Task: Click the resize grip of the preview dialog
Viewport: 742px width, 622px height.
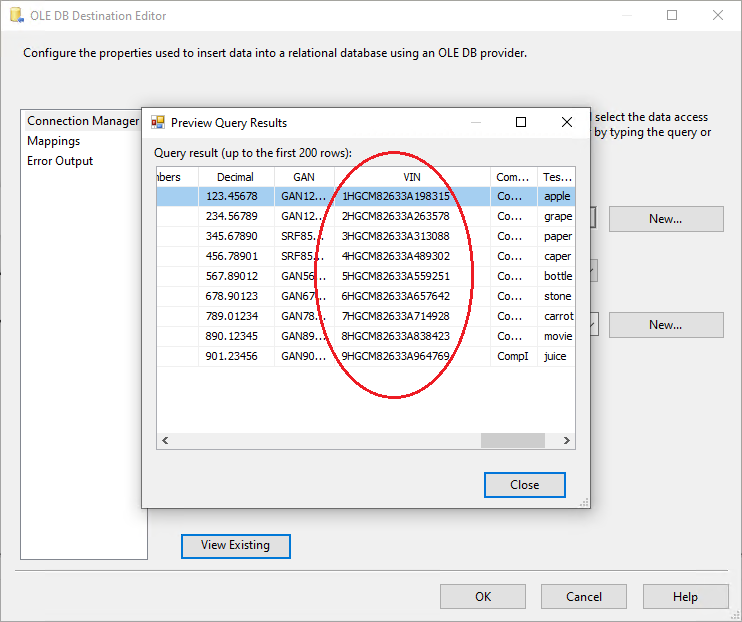Action: tap(584, 502)
